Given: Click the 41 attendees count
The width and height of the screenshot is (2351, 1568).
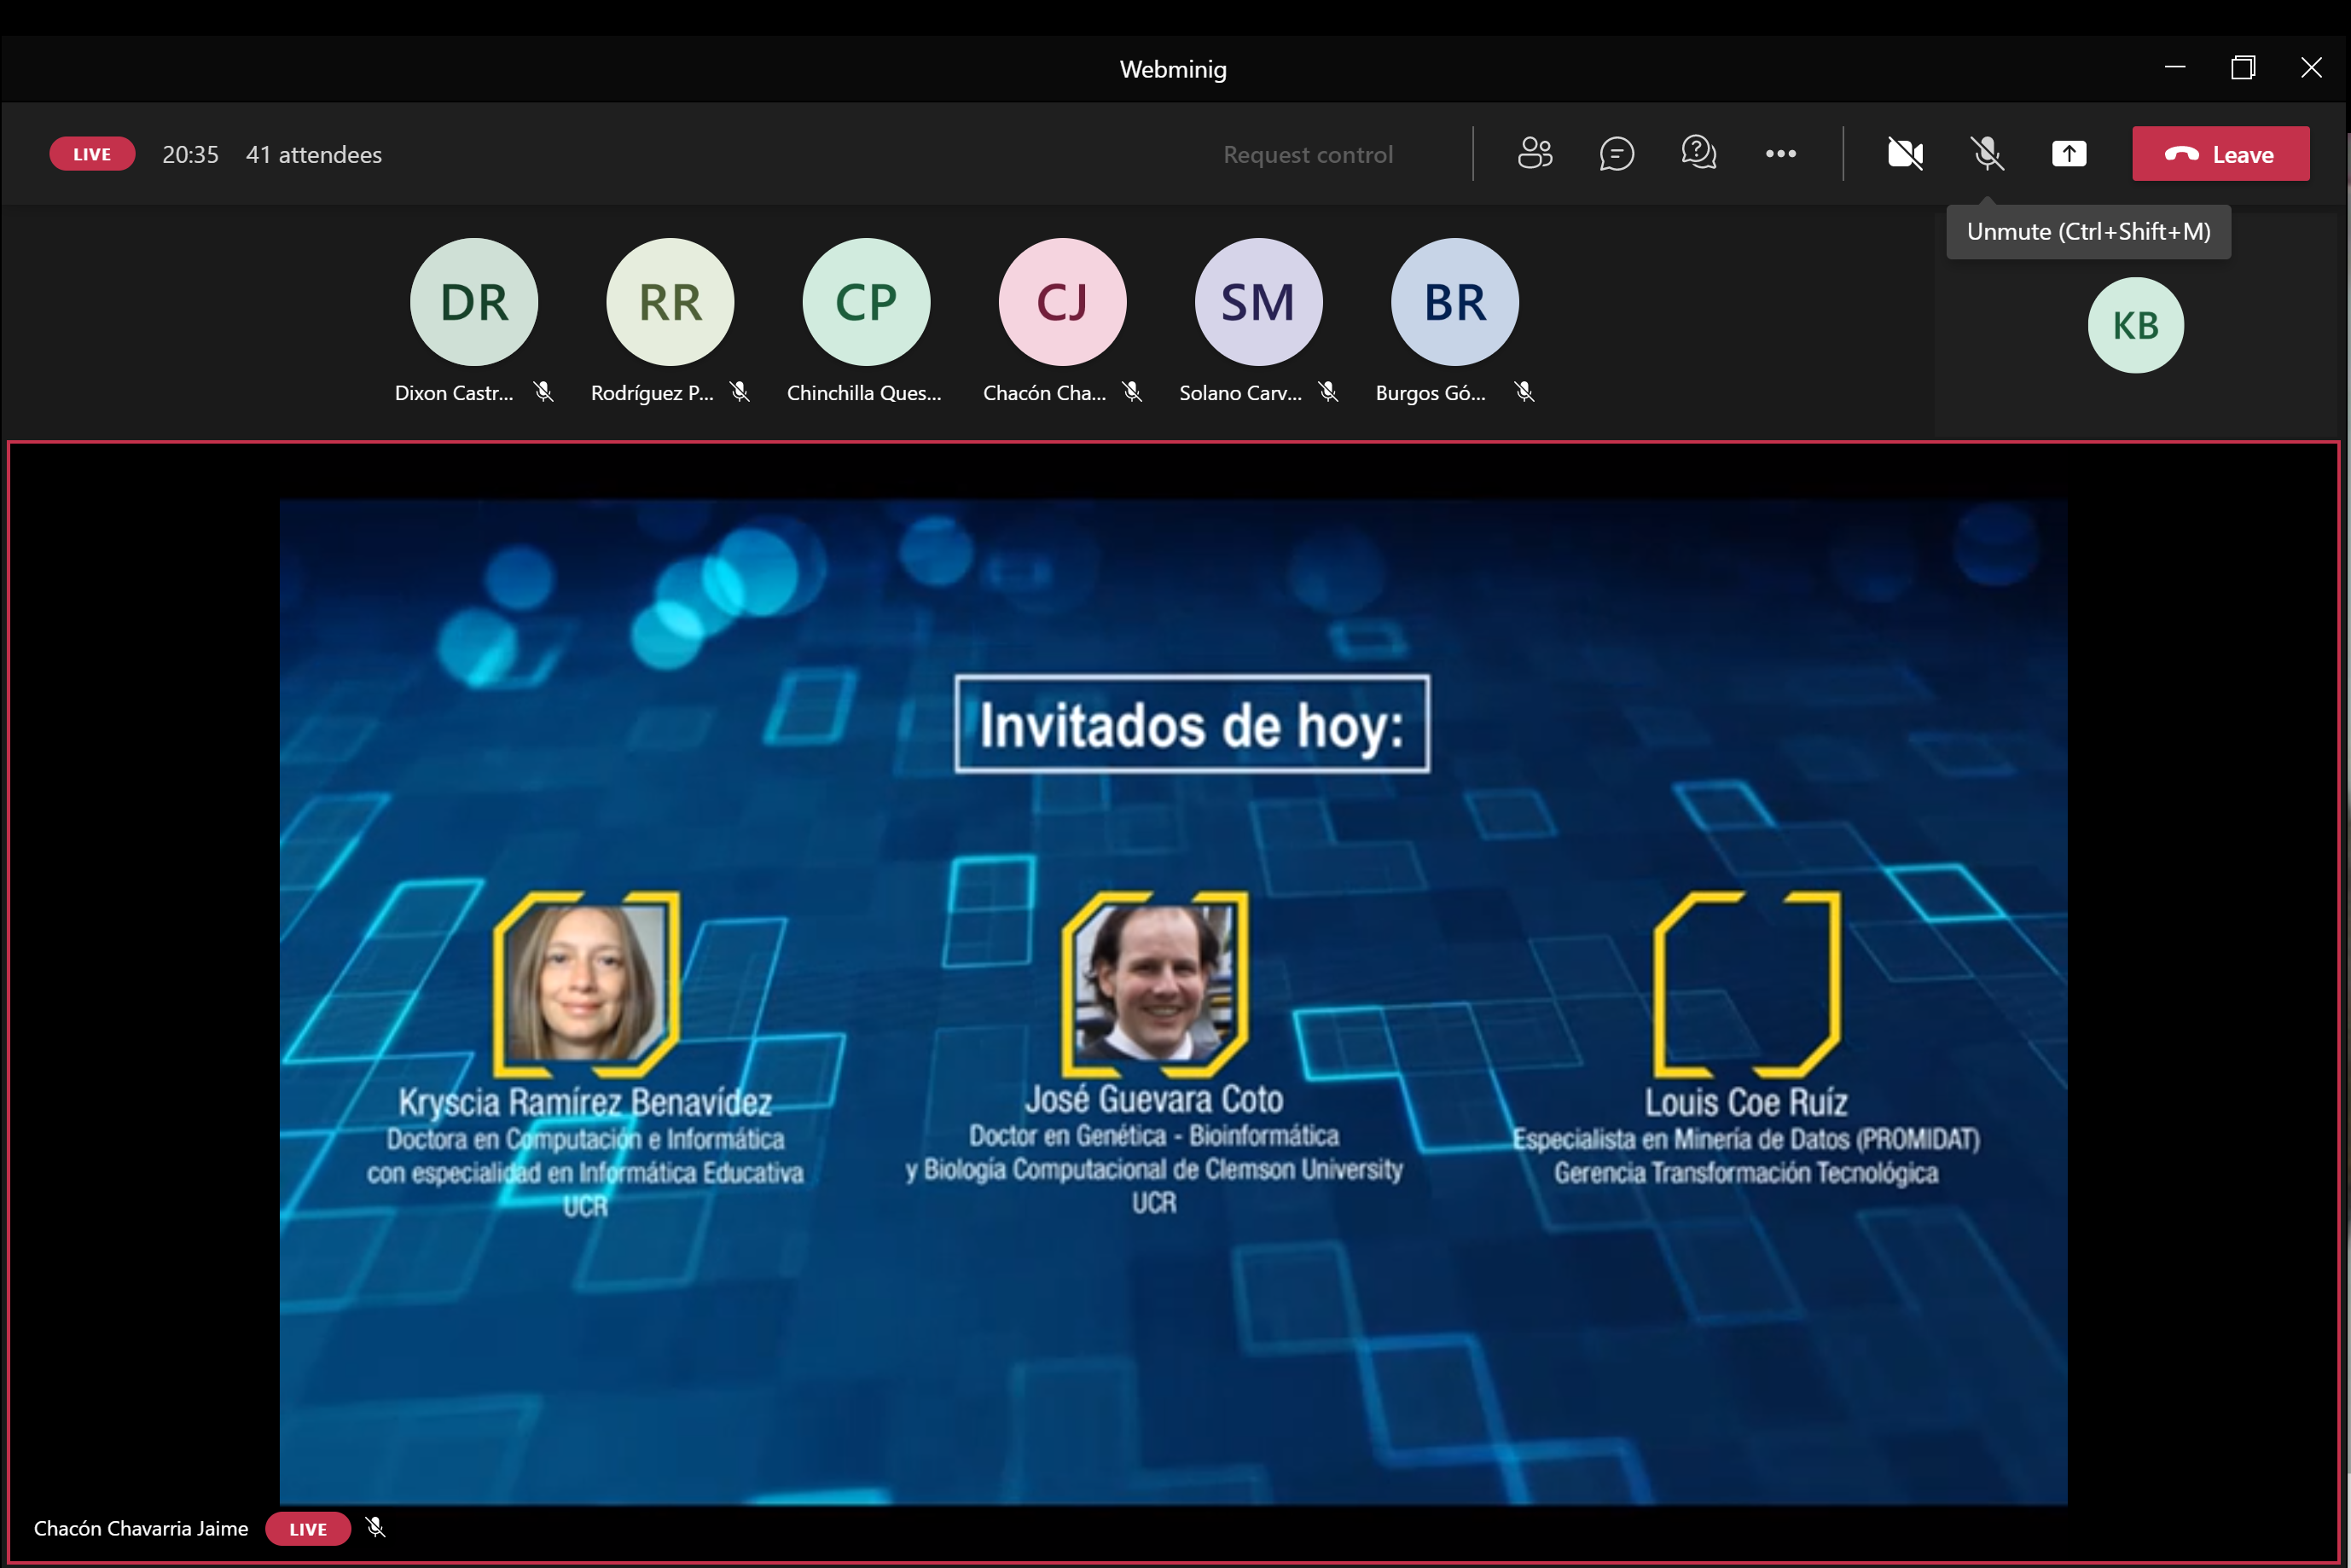Looking at the screenshot, I should point(314,155).
